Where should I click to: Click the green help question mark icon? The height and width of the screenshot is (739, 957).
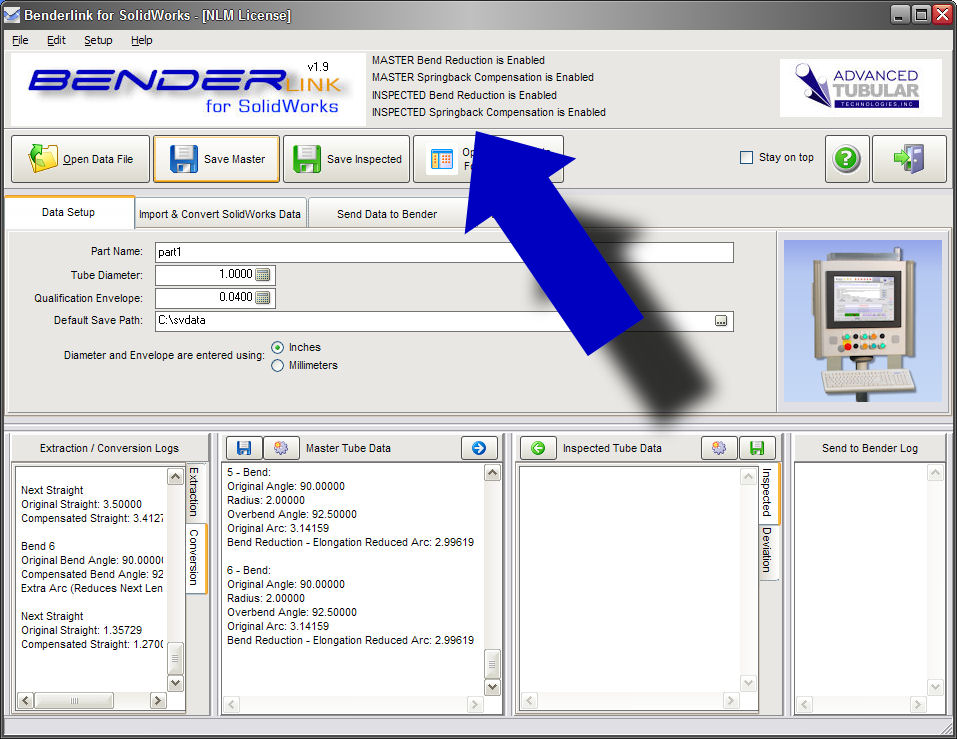pyautogui.click(x=846, y=159)
